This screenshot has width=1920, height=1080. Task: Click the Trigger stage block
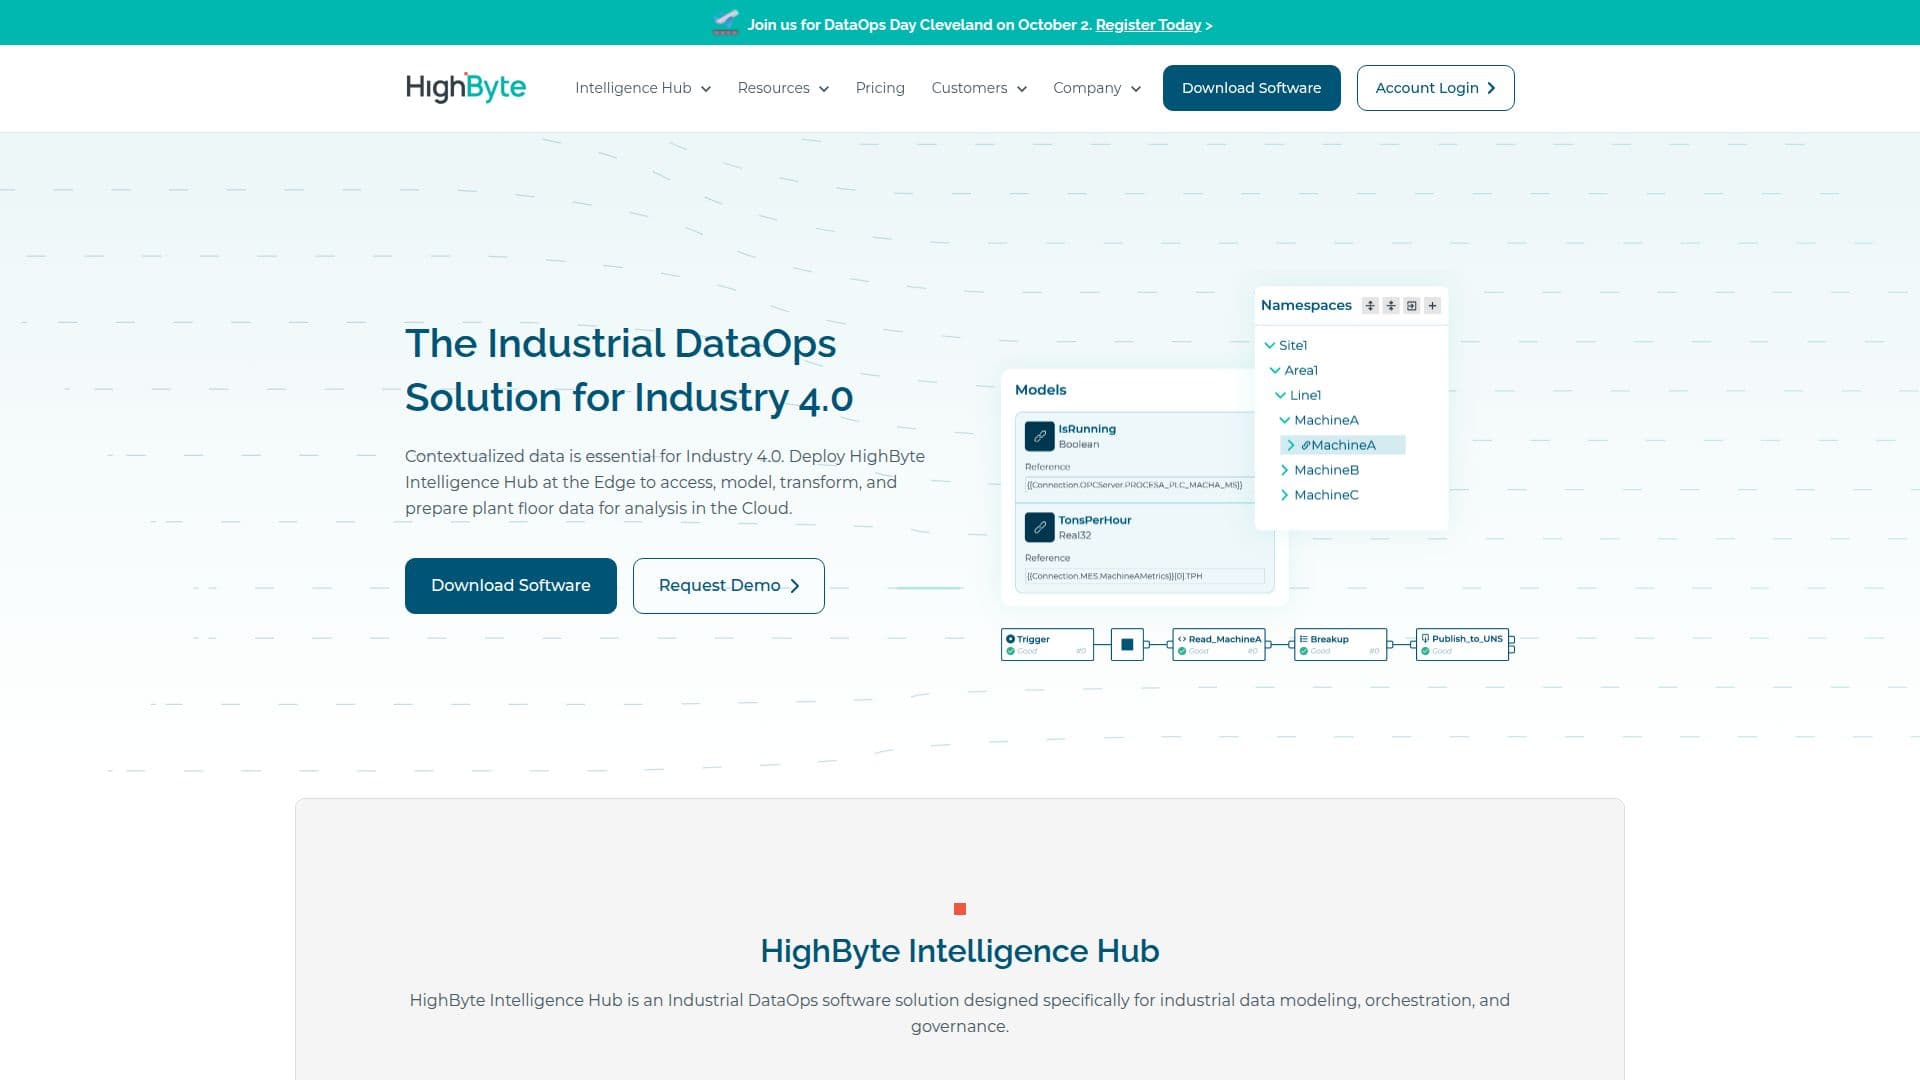click(1047, 645)
